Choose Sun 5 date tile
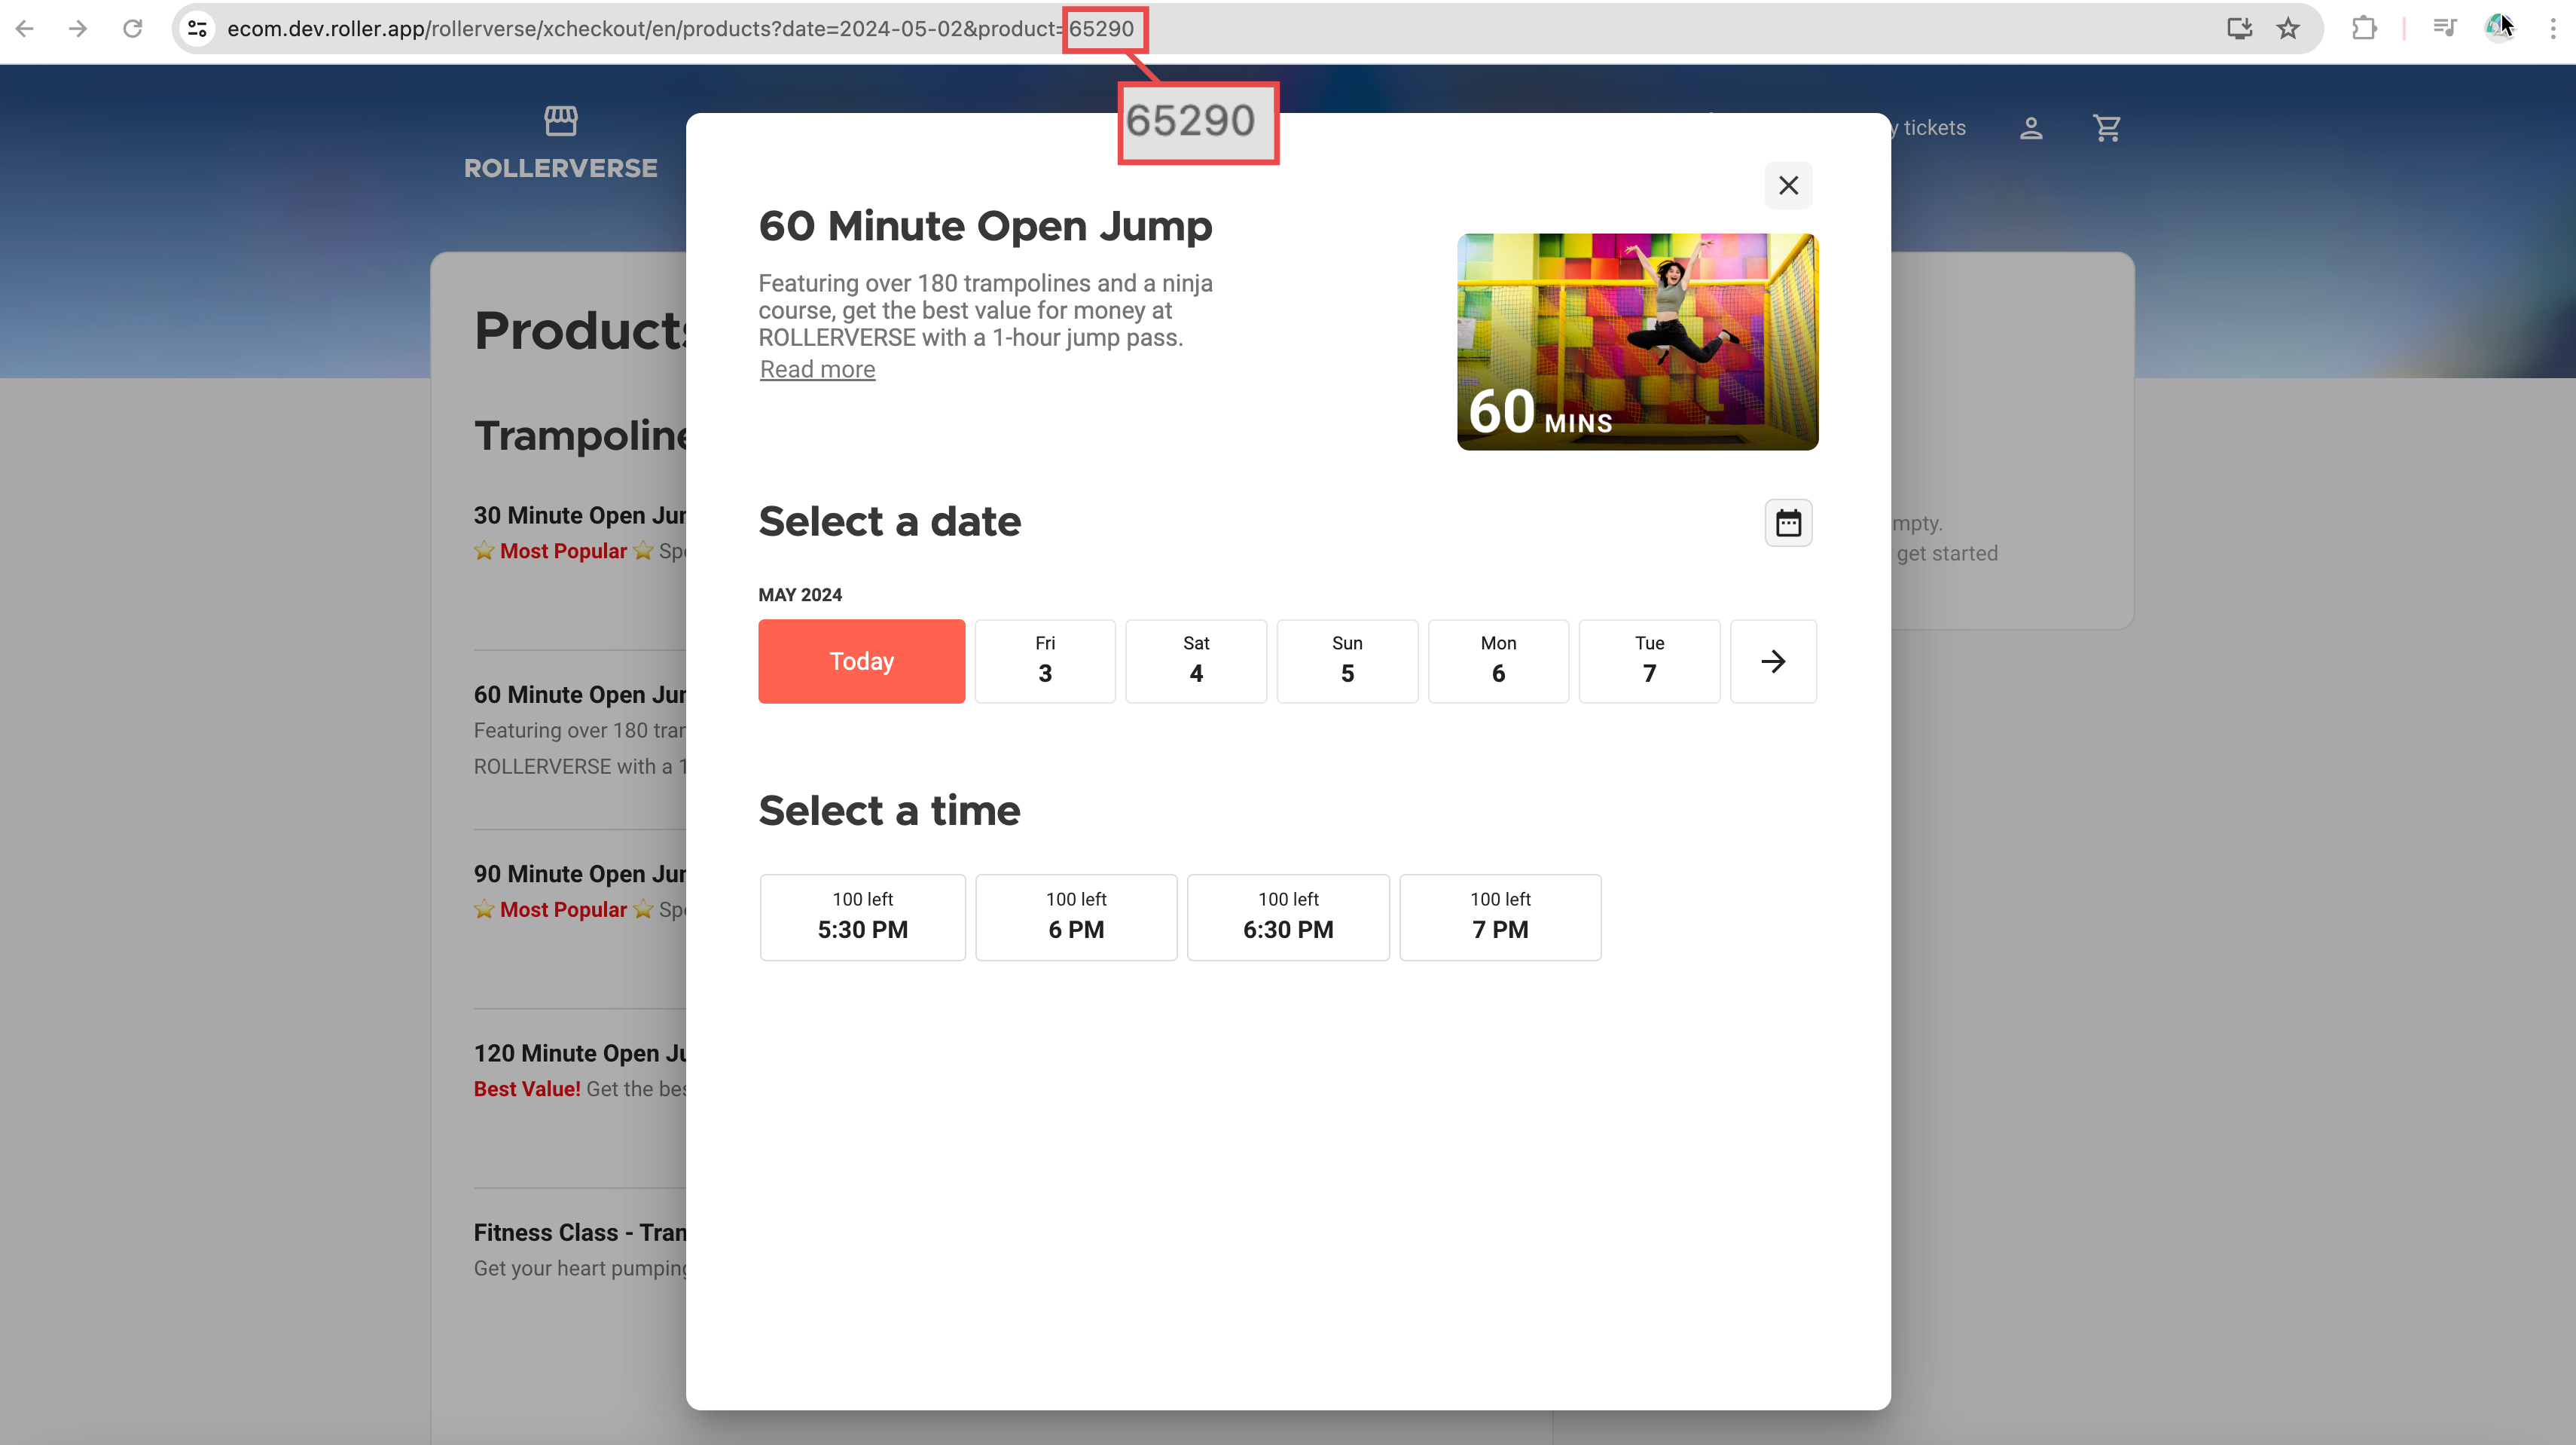2576x1445 pixels. pyautogui.click(x=1347, y=661)
